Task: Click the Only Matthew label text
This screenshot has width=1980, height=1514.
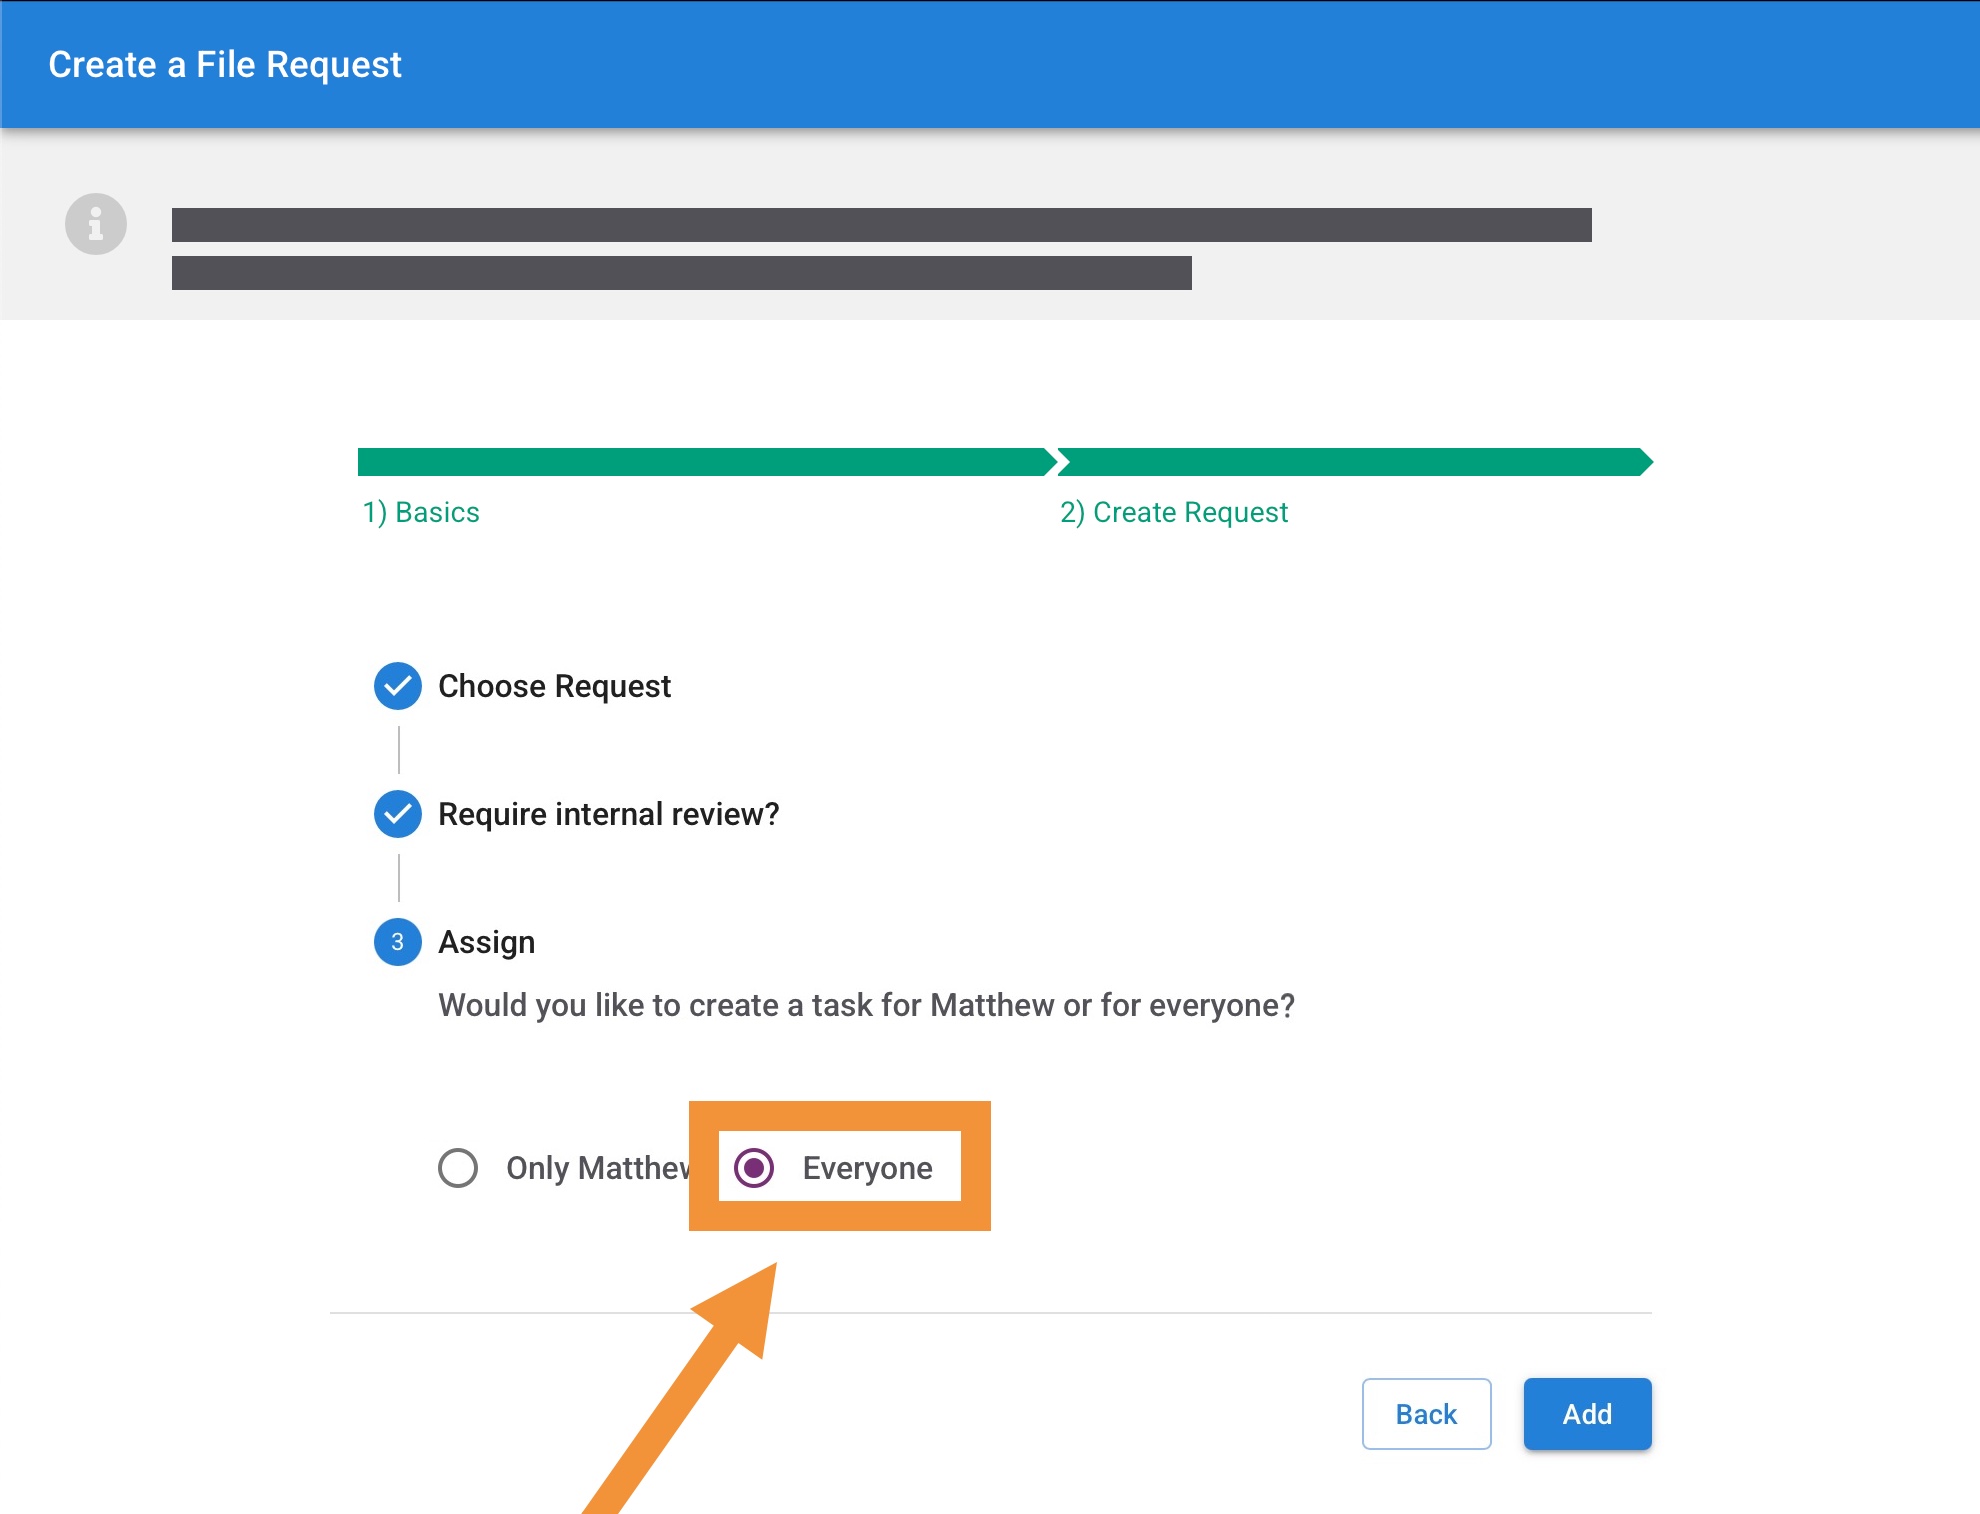Action: (597, 1168)
